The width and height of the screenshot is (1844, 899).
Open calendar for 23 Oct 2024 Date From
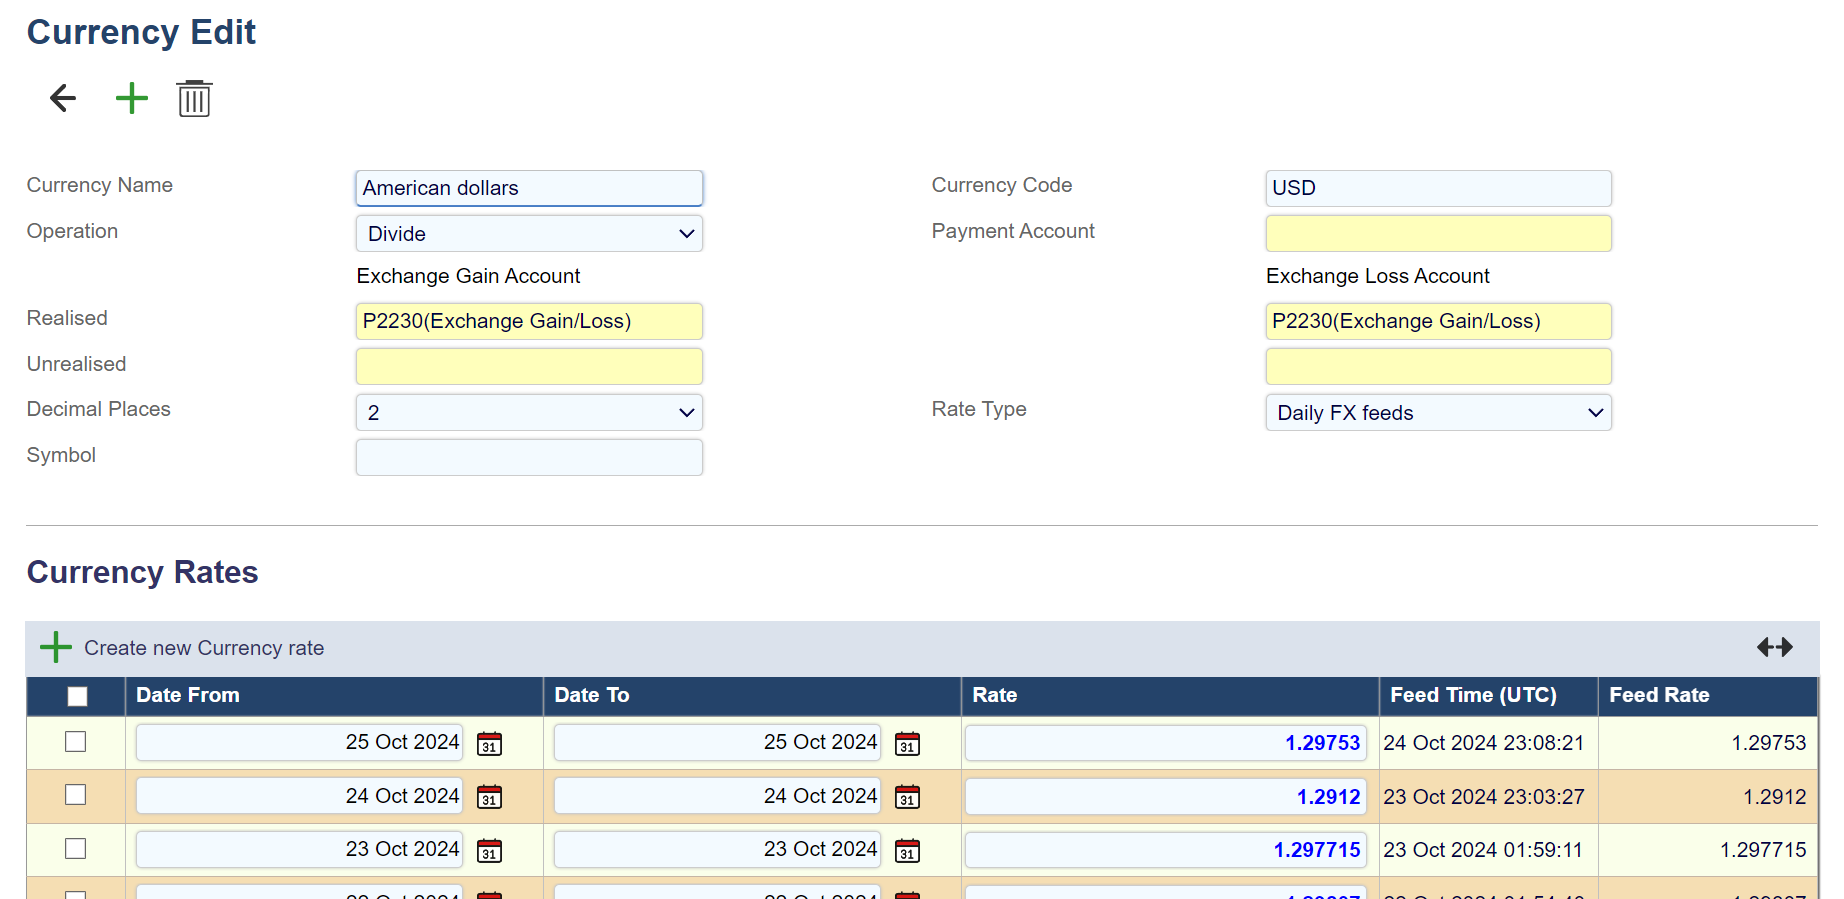[x=489, y=851]
